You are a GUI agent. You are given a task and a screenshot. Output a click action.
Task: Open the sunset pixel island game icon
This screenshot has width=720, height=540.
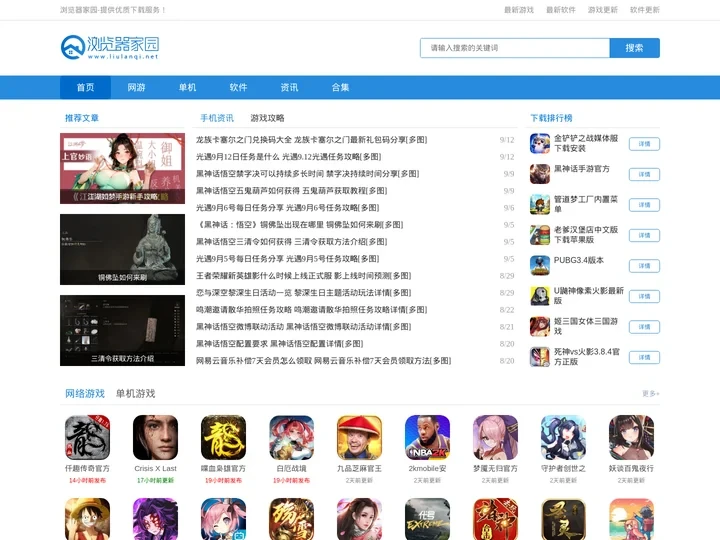pyautogui.click(x=631, y=519)
